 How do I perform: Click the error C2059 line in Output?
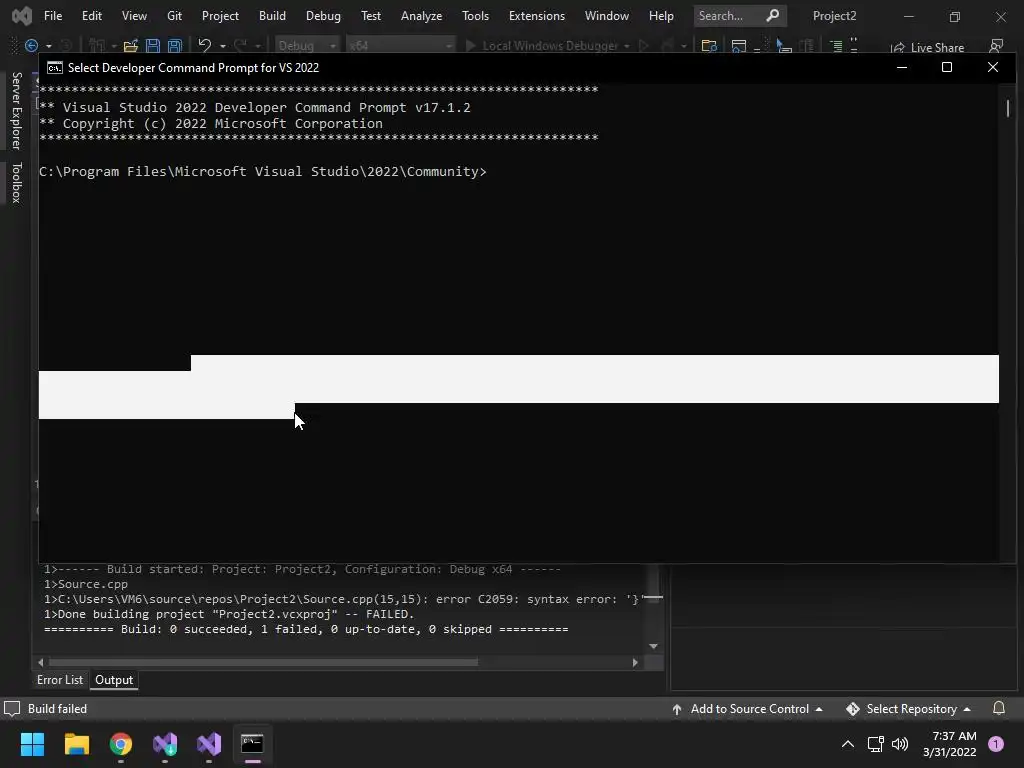pyautogui.click(x=344, y=599)
